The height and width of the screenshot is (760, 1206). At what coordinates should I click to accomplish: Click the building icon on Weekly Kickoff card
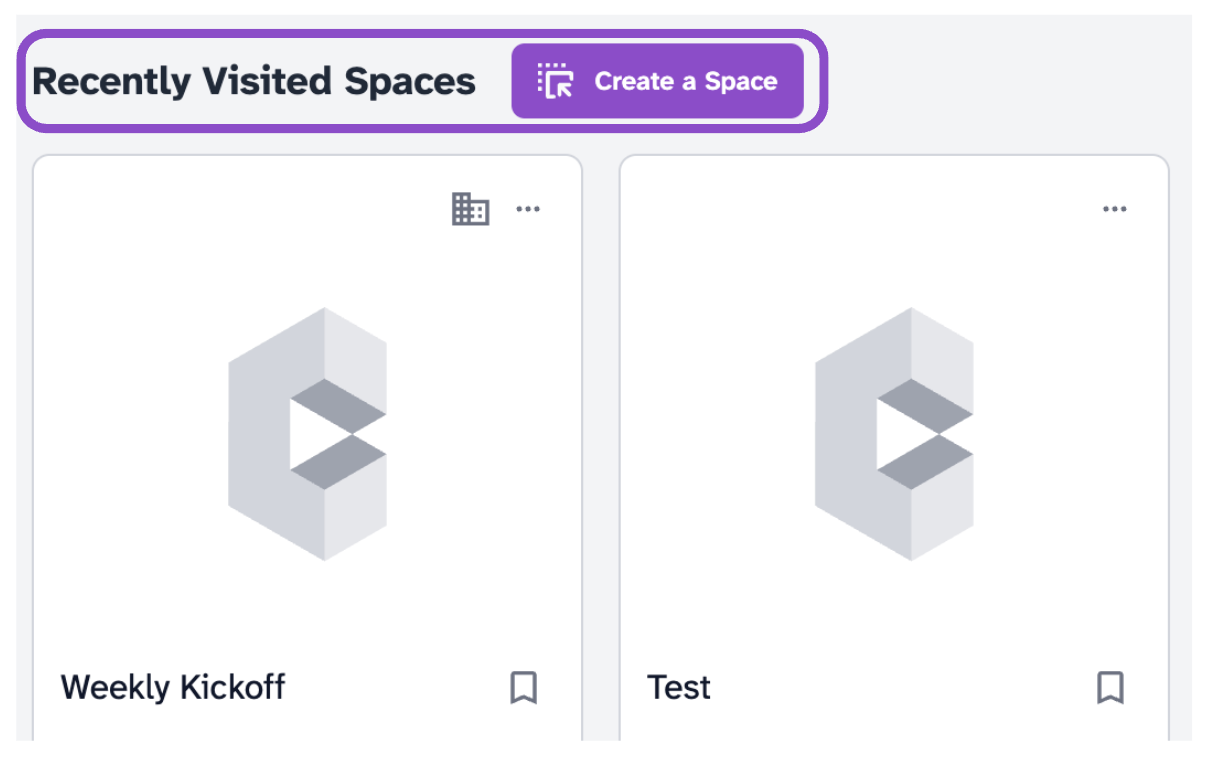pos(470,209)
